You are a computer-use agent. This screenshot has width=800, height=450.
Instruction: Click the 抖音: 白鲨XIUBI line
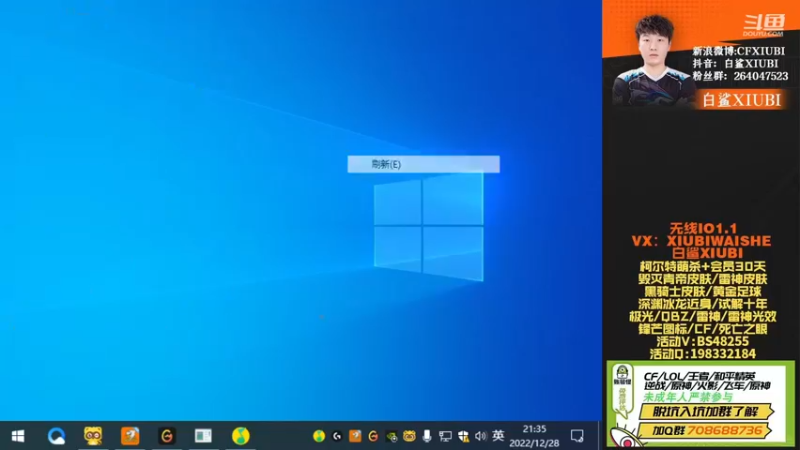735,64
